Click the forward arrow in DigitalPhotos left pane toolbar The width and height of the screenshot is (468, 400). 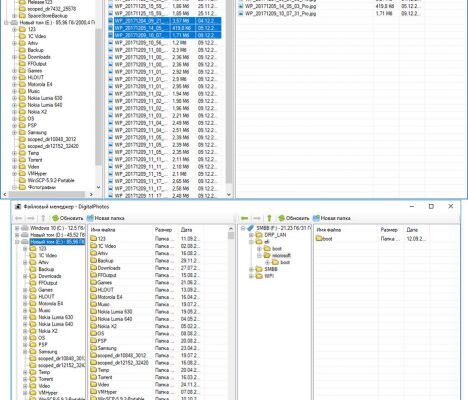click(31, 218)
